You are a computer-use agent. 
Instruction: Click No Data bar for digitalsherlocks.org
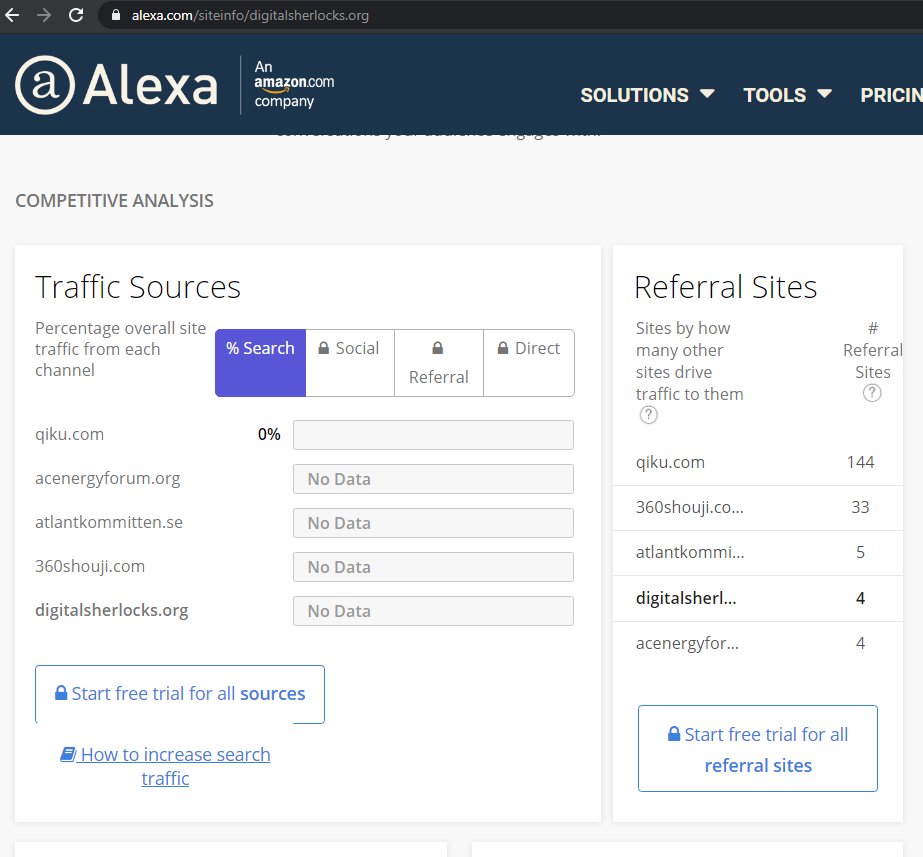pos(433,611)
